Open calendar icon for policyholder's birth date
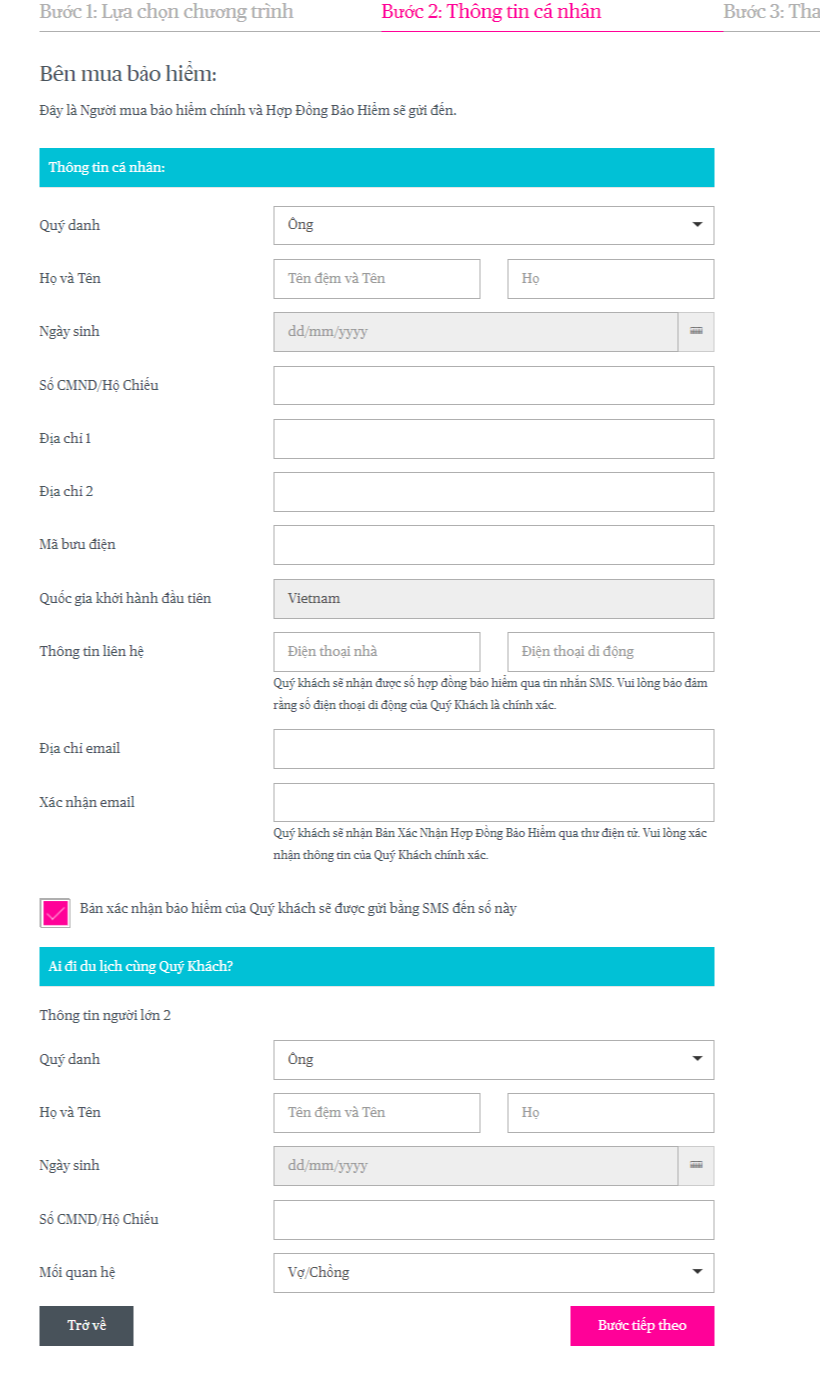This screenshot has width=820, height=1389. click(696, 332)
